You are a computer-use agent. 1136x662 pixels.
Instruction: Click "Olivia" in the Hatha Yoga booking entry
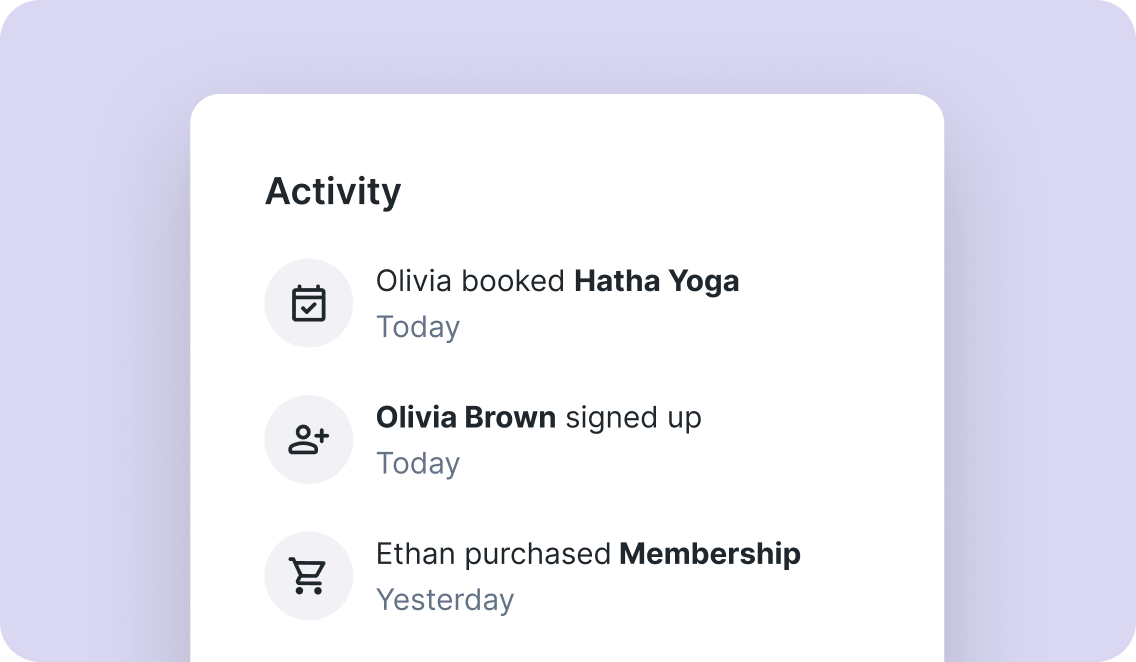tap(413, 281)
